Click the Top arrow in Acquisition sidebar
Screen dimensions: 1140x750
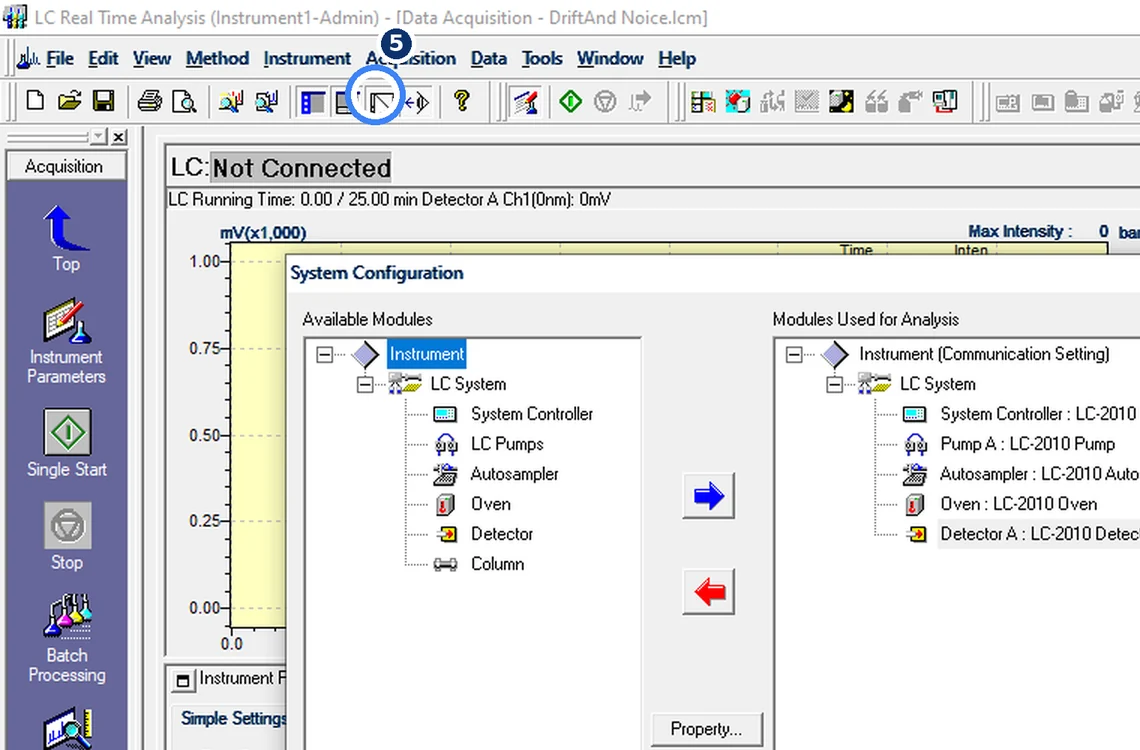[66, 238]
